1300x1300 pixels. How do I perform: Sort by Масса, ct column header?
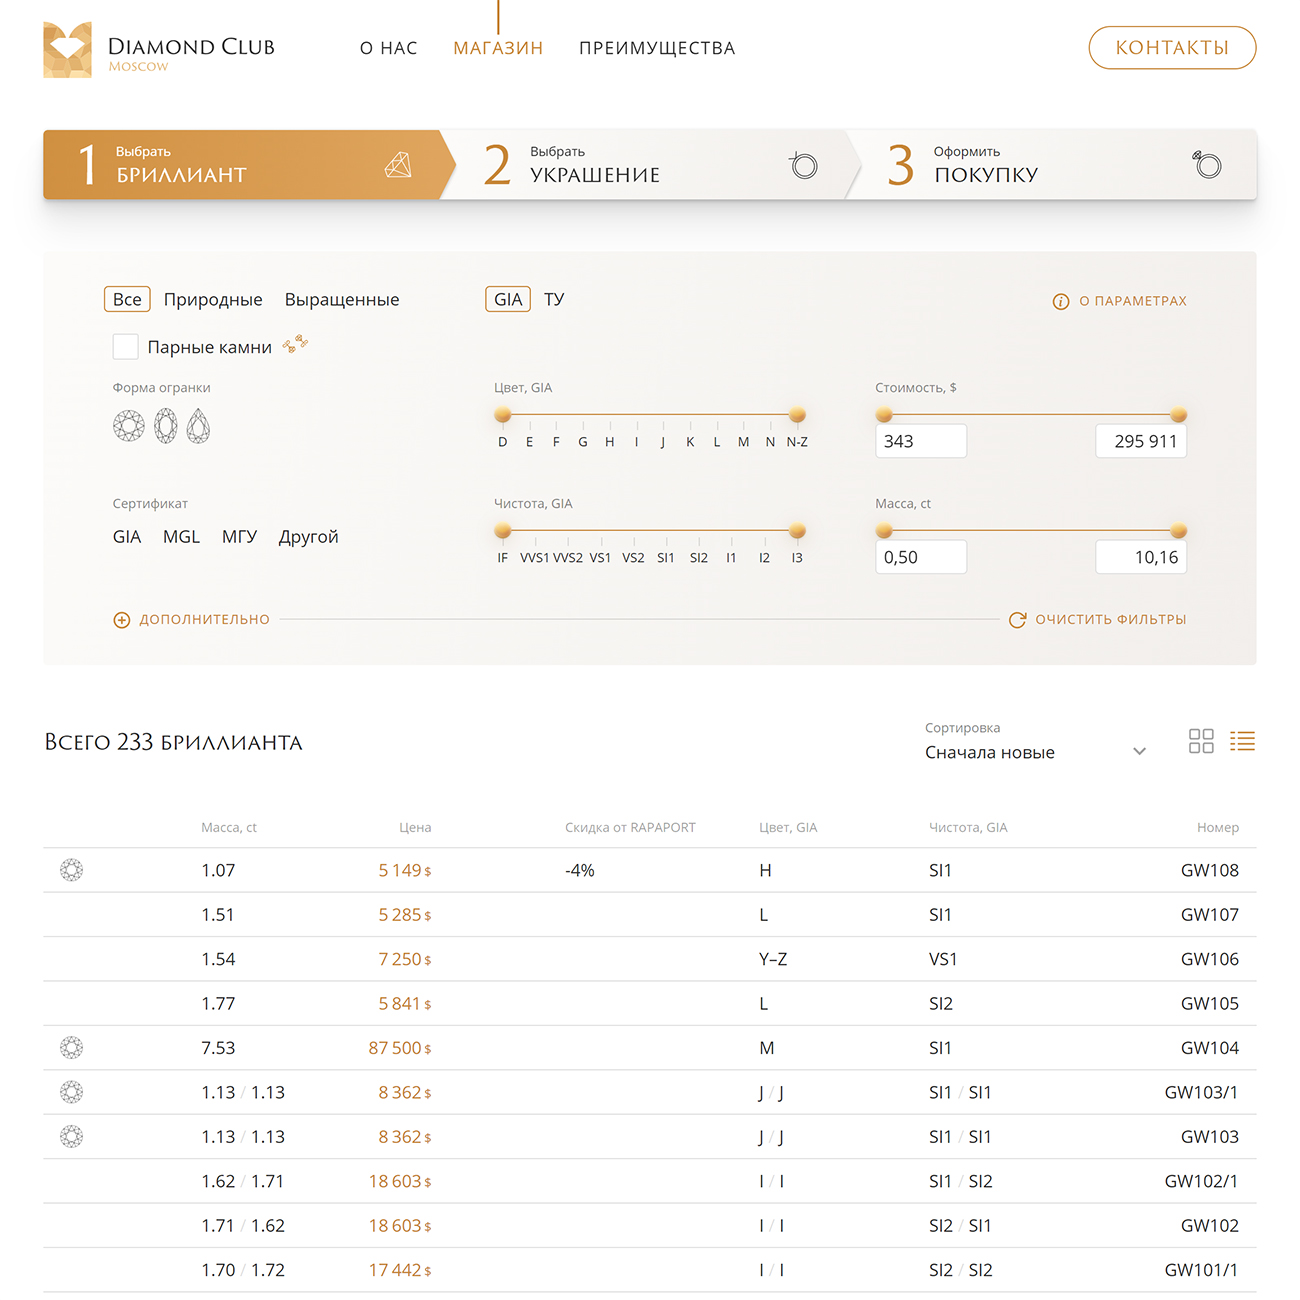229,828
